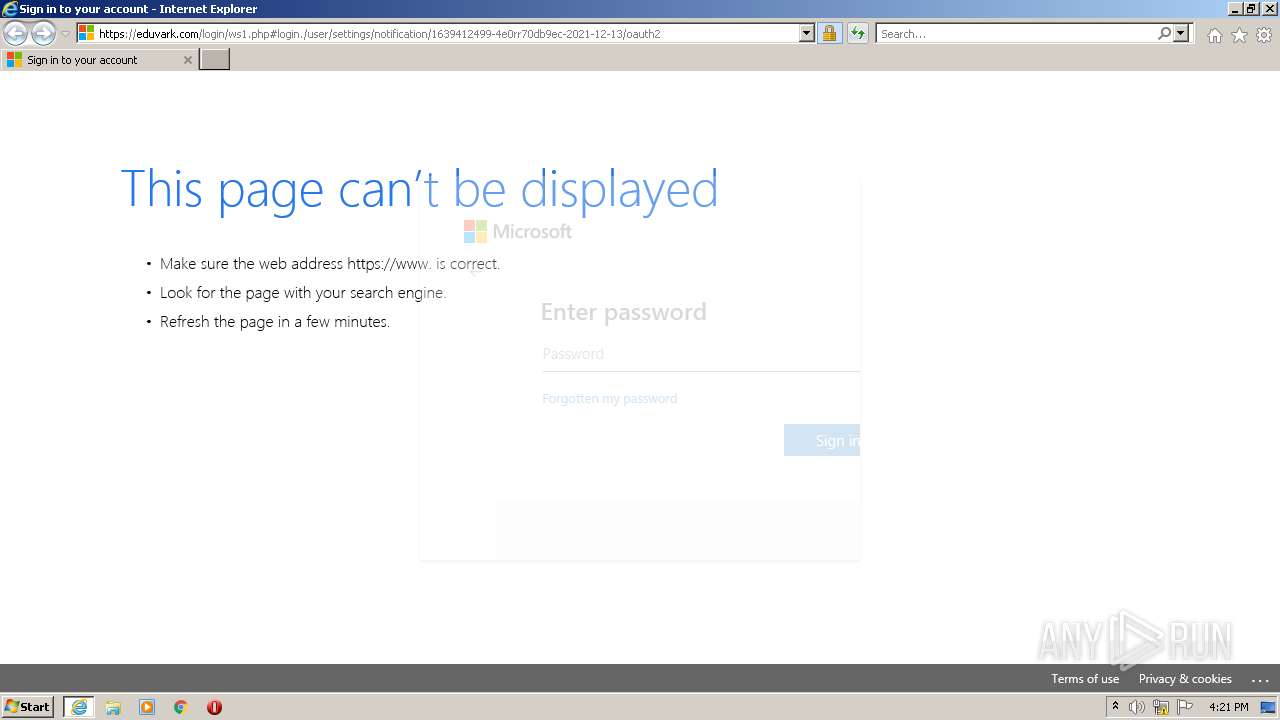Screen dimensions: 1280x720
Task: Open a new blank tab
Action: click(215, 60)
